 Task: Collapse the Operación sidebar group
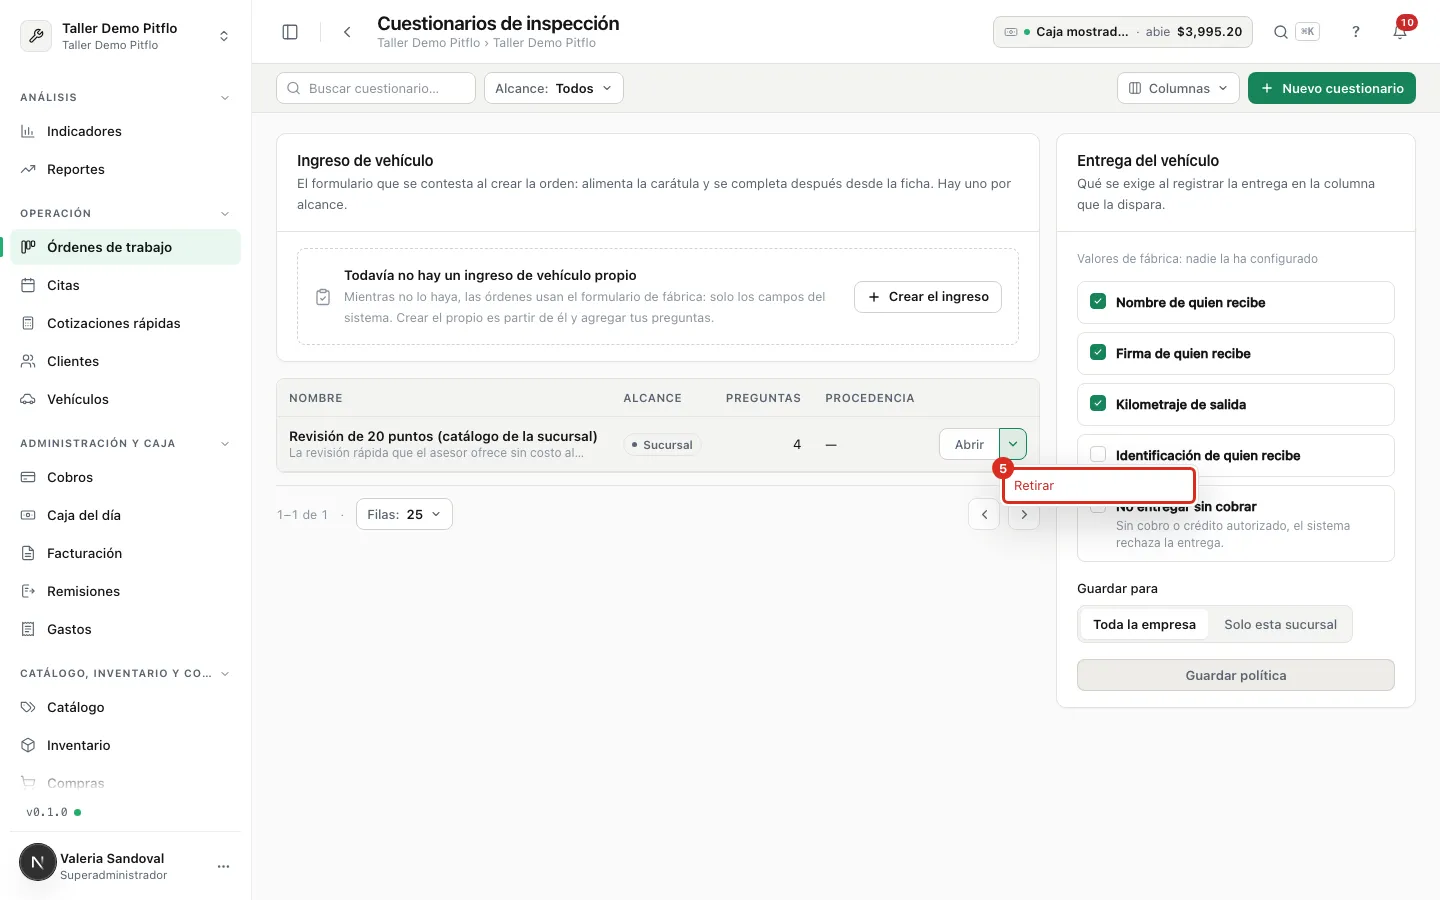click(225, 214)
